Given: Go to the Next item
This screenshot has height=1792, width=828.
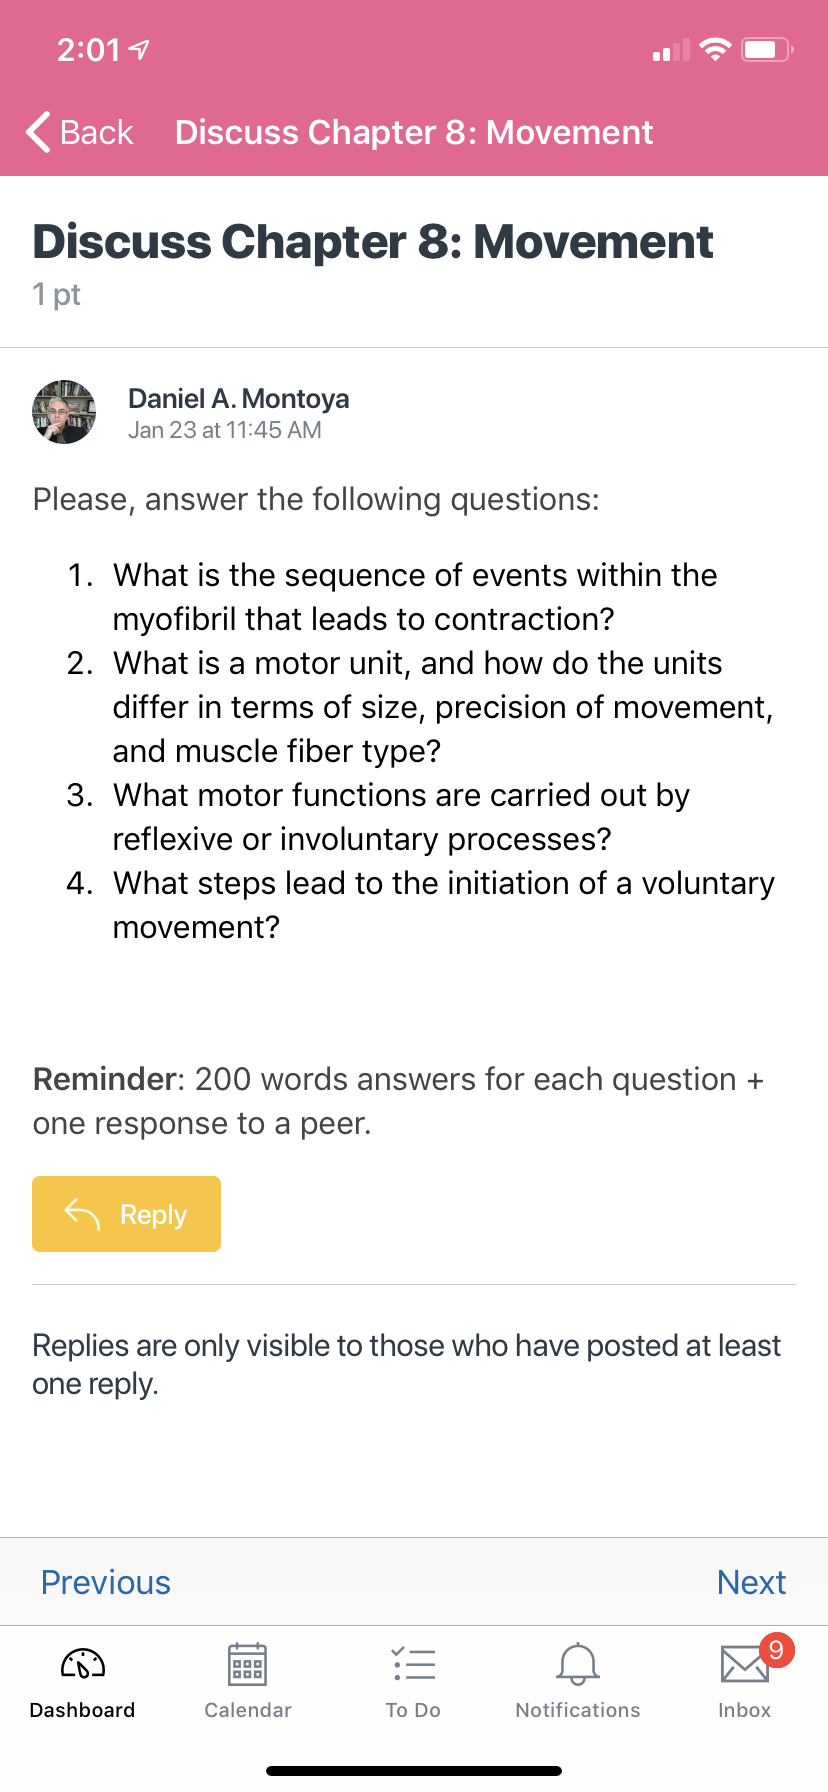Looking at the screenshot, I should 751,1582.
